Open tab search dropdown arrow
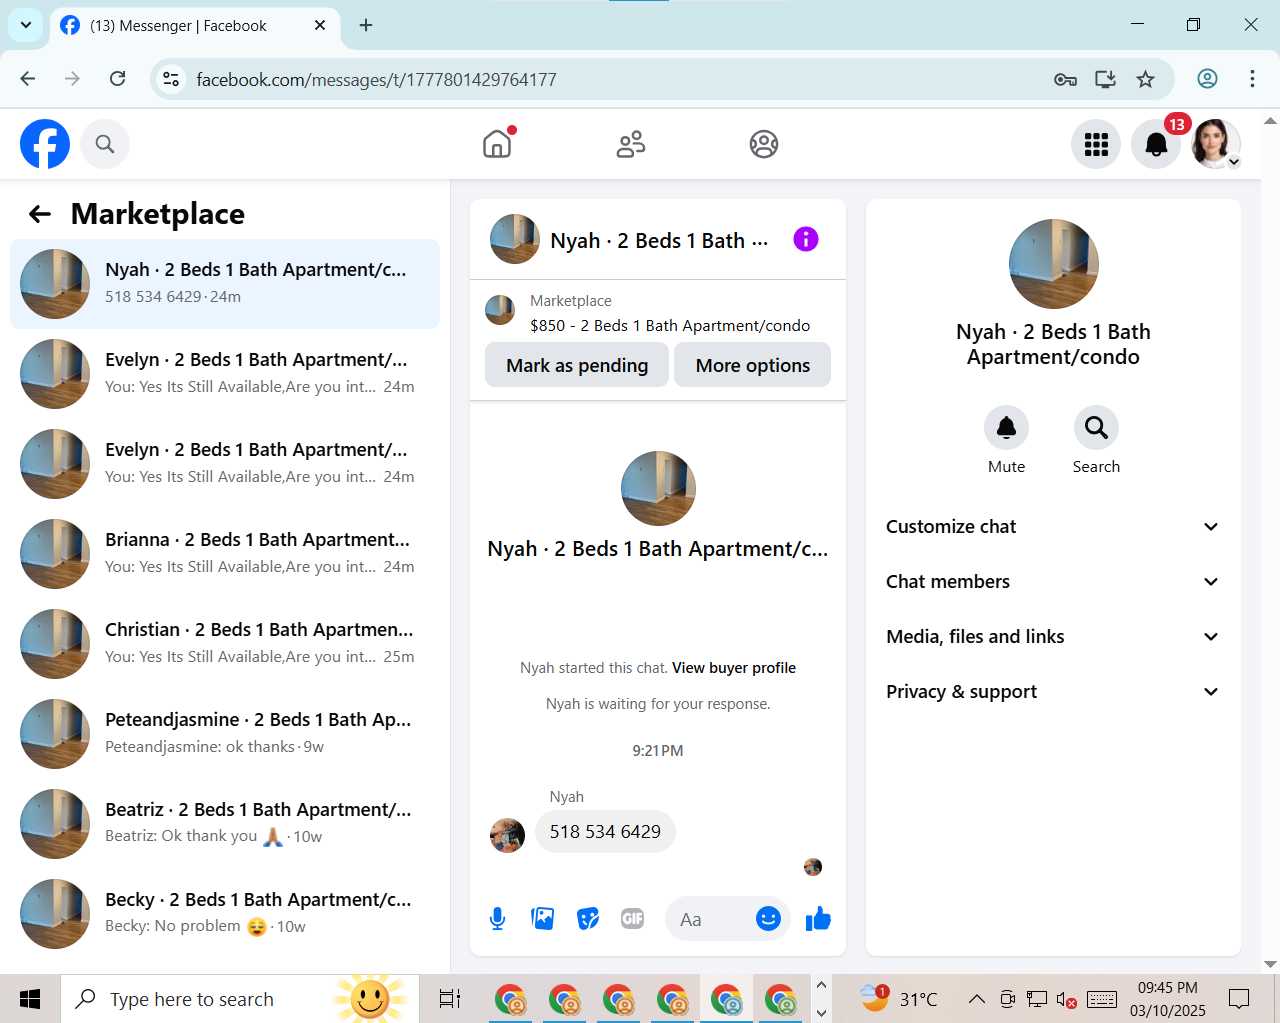Viewport: 1280px width, 1023px height. coord(26,25)
